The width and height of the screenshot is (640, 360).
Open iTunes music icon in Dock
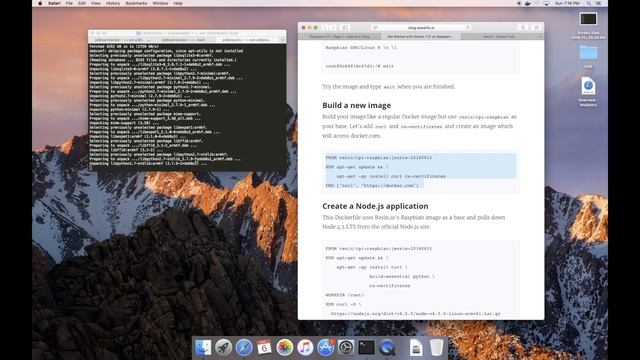(x=305, y=347)
